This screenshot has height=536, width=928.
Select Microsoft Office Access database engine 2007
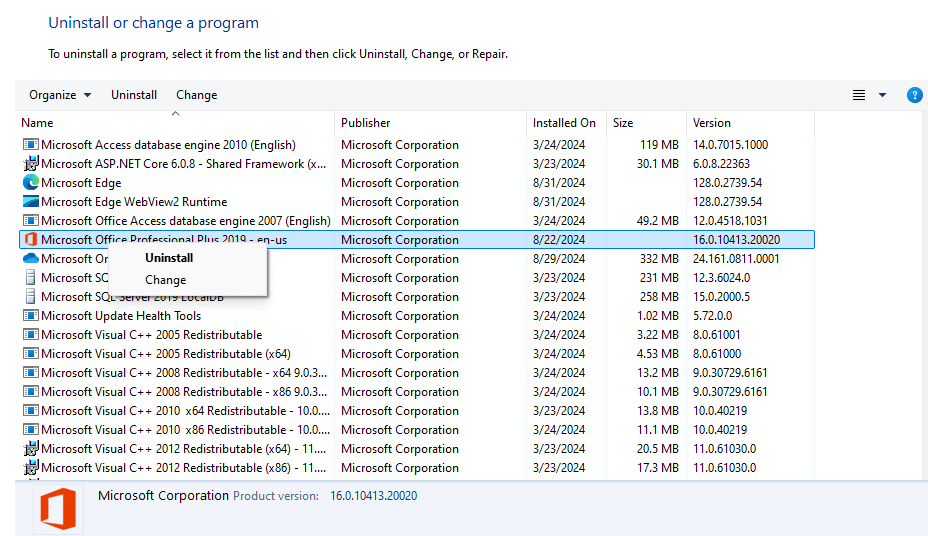(186, 220)
